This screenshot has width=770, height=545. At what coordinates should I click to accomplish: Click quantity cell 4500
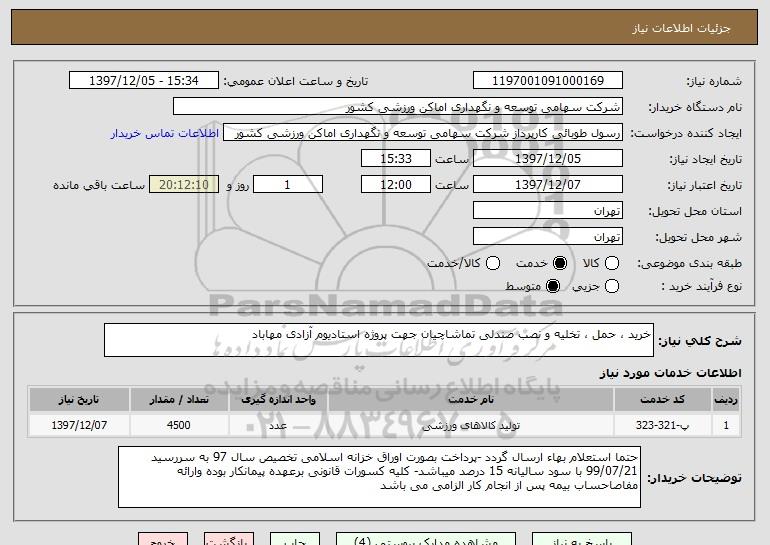179,425
